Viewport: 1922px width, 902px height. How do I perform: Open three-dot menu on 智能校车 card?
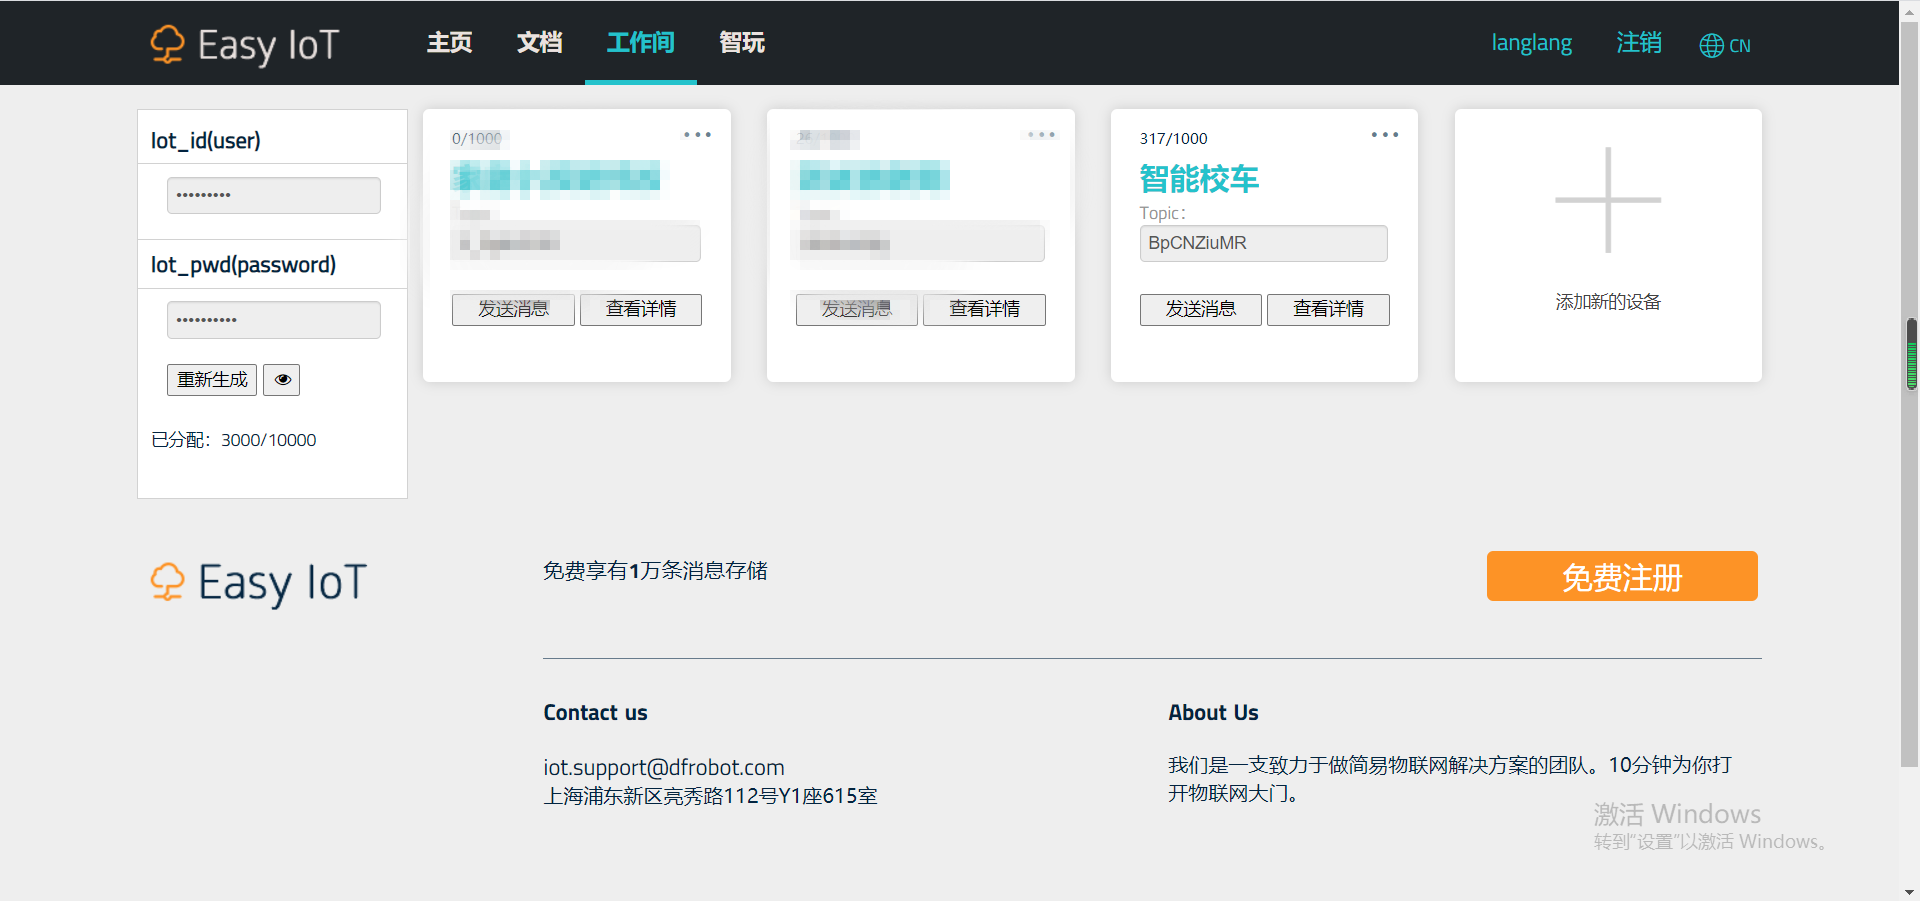tap(1385, 134)
